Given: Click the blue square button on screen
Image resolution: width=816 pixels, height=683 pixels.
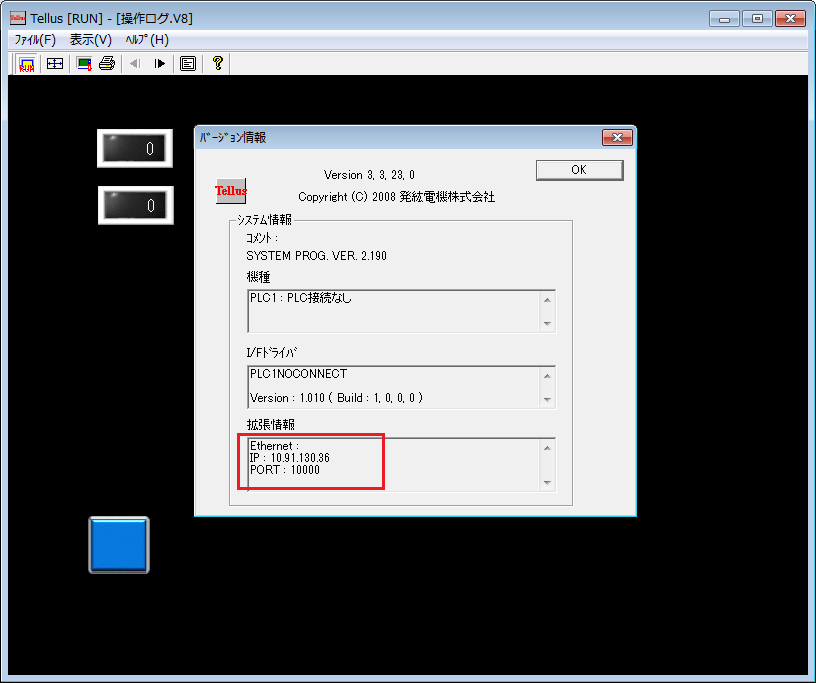Looking at the screenshot, I should click(119, 545).
